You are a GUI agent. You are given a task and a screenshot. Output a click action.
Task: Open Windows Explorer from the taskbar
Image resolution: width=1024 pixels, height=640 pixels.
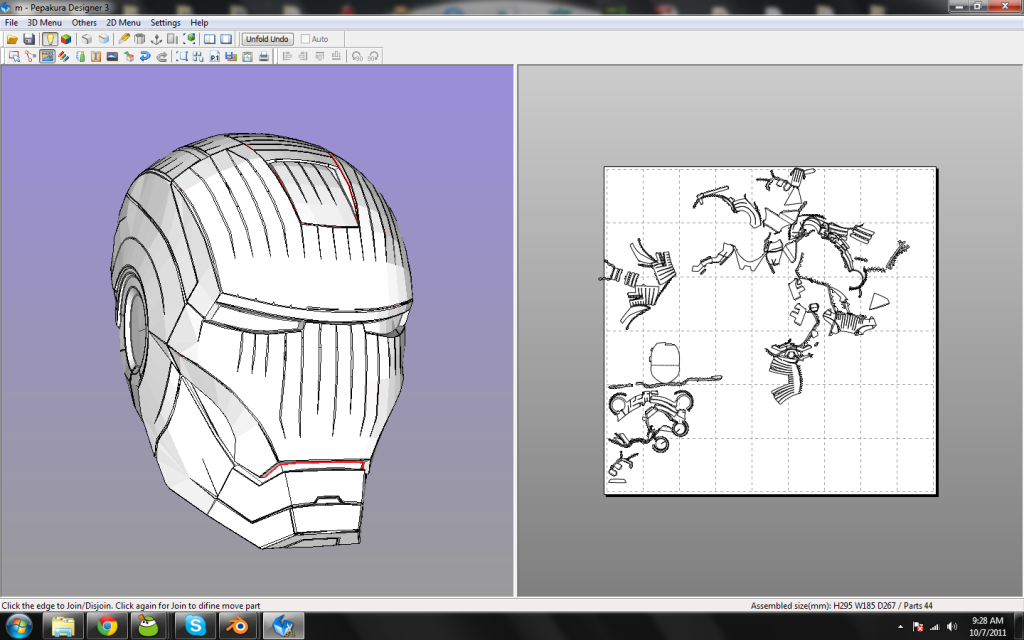coord(63,626)
